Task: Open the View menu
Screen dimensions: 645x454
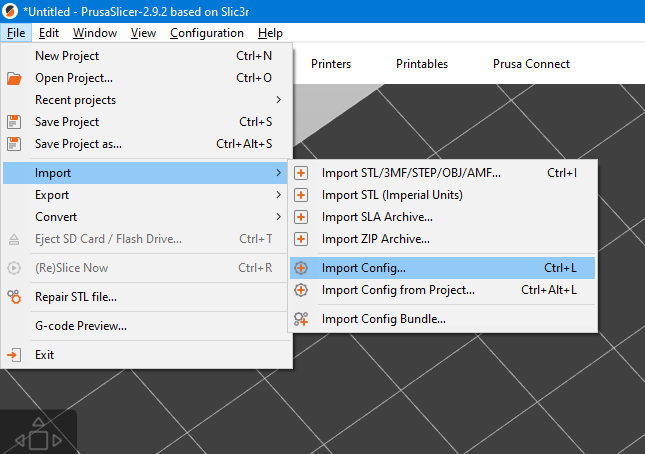Action: [x=143, y=33]
